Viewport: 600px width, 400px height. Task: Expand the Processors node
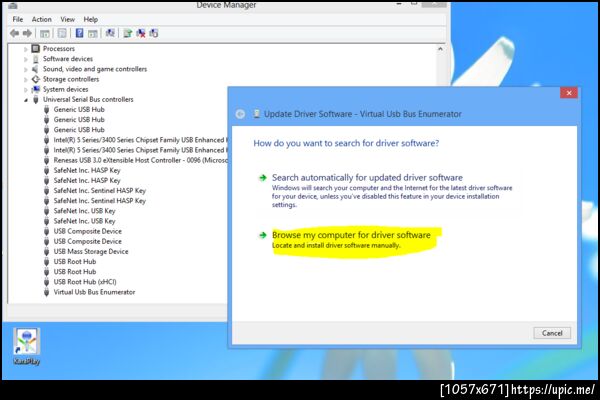tap(26, 49)
